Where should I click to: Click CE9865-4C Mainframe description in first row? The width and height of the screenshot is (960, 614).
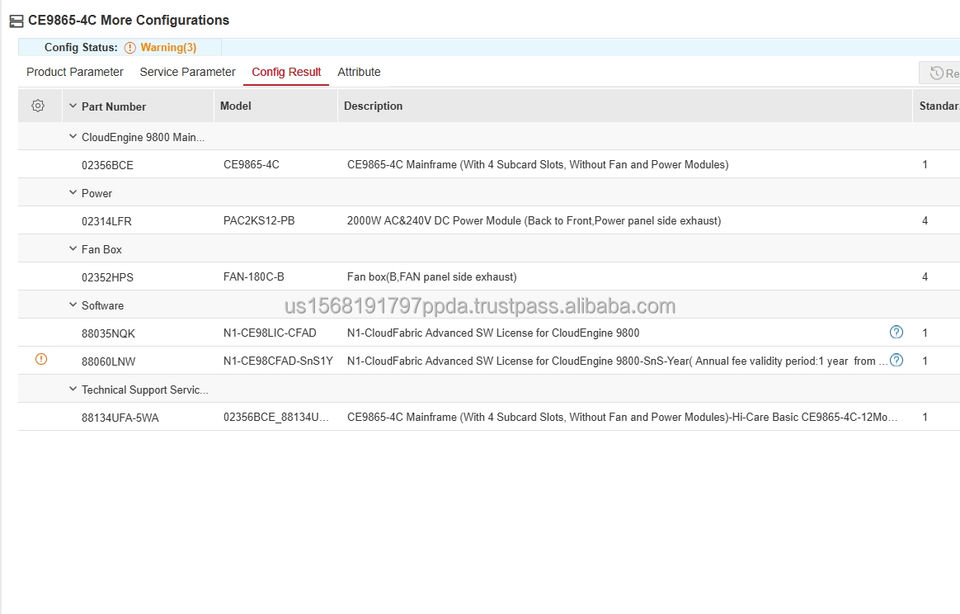coord(538,165)
